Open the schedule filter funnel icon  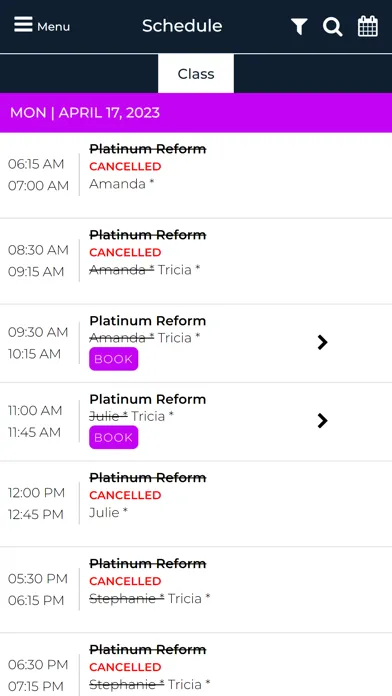coord(299,27)
